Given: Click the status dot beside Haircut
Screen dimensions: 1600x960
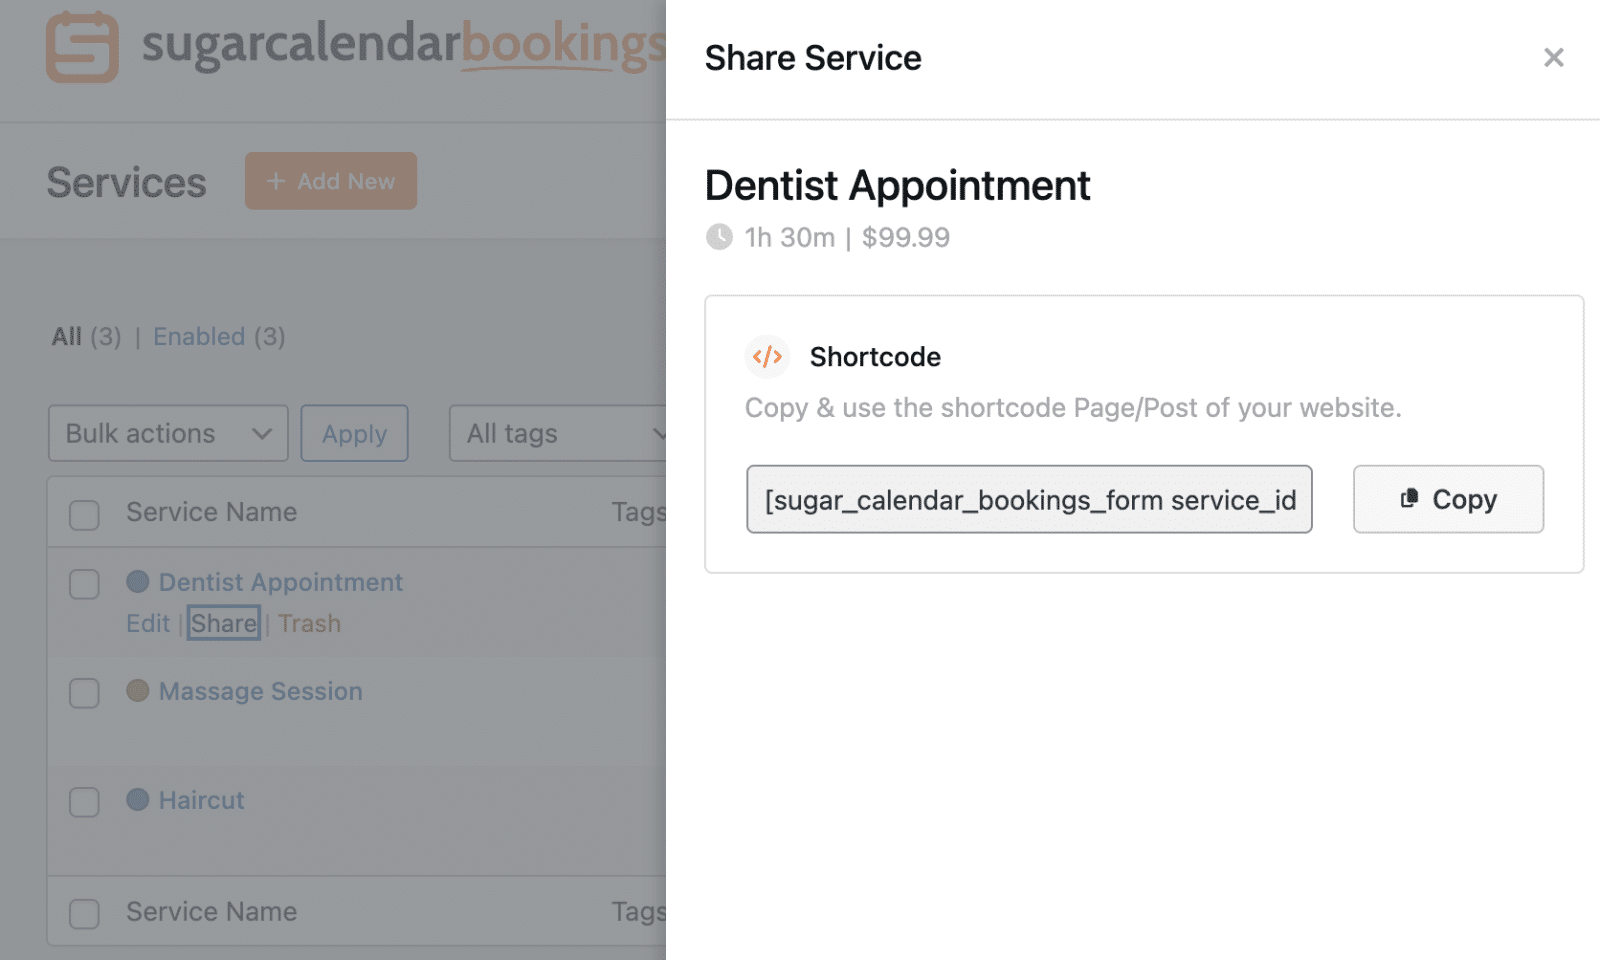Looking at the screenshot, I should pos(138,800).
